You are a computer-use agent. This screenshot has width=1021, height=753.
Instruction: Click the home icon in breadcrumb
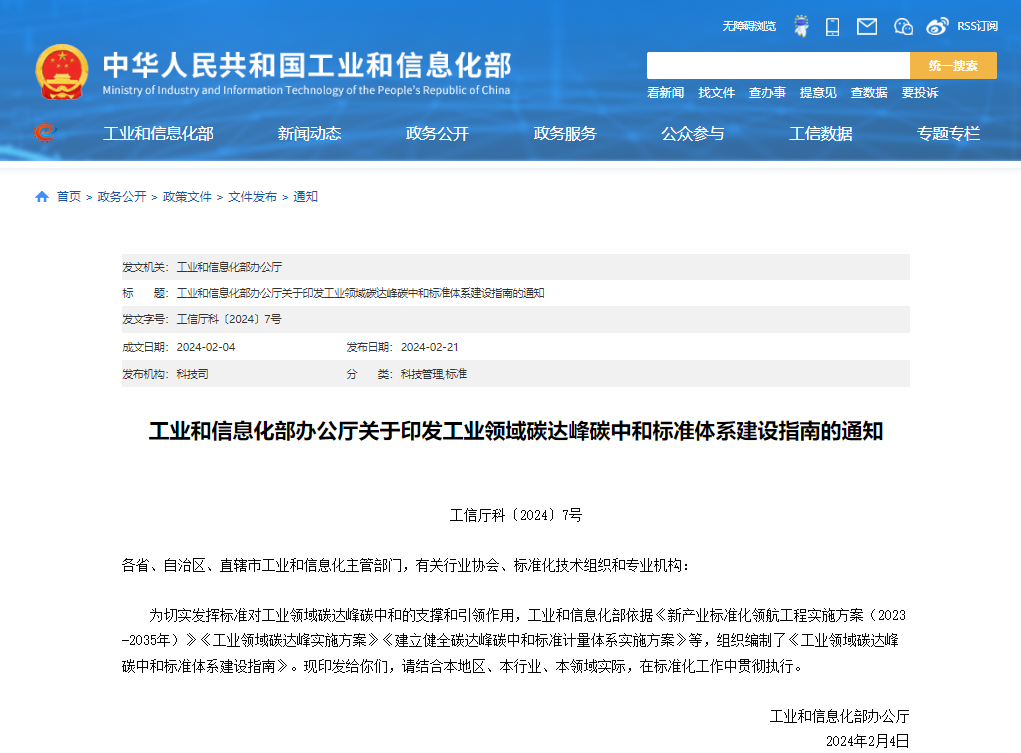pyautogui.click(x=42, y=197)
